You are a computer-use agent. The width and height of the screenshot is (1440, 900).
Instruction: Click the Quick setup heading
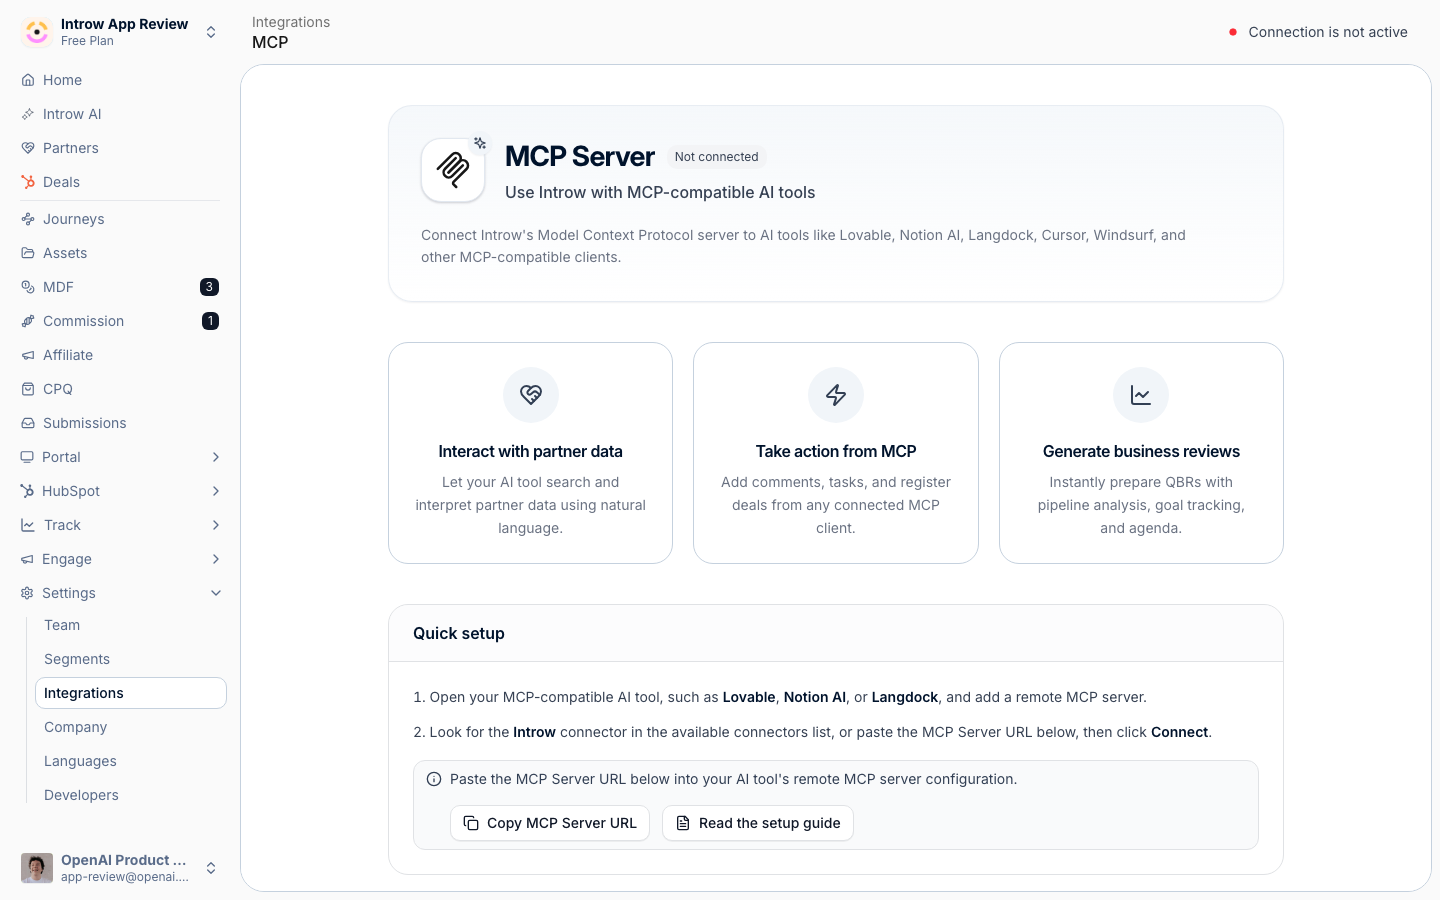459,633
